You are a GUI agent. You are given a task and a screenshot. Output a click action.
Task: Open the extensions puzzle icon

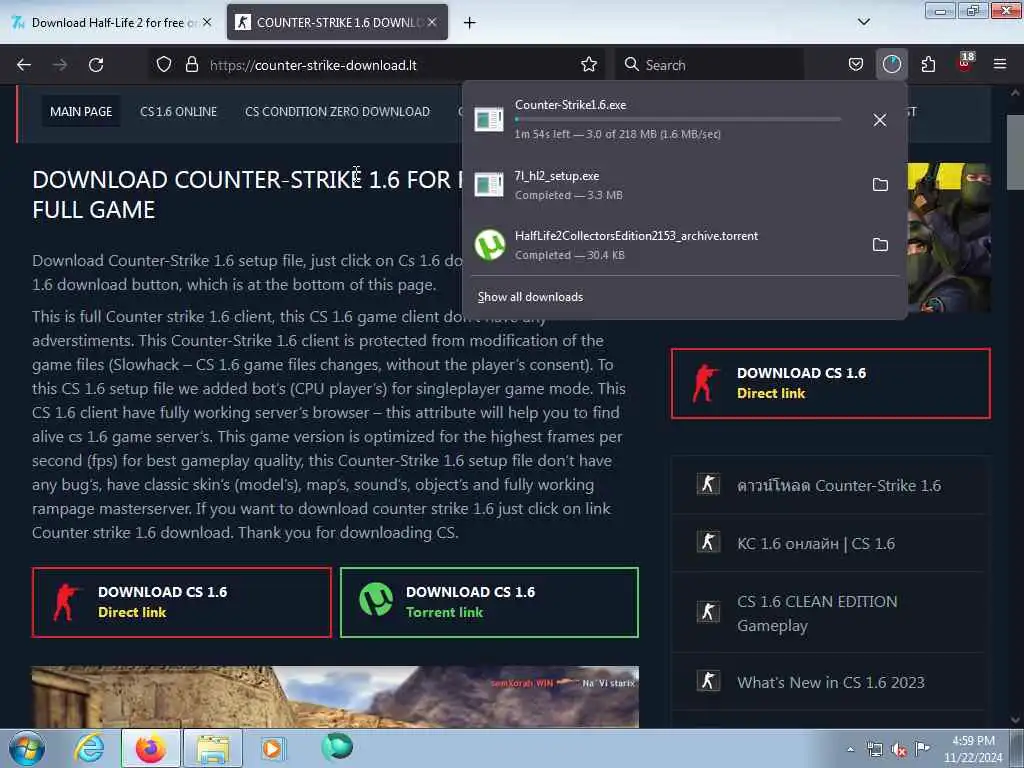928,65
